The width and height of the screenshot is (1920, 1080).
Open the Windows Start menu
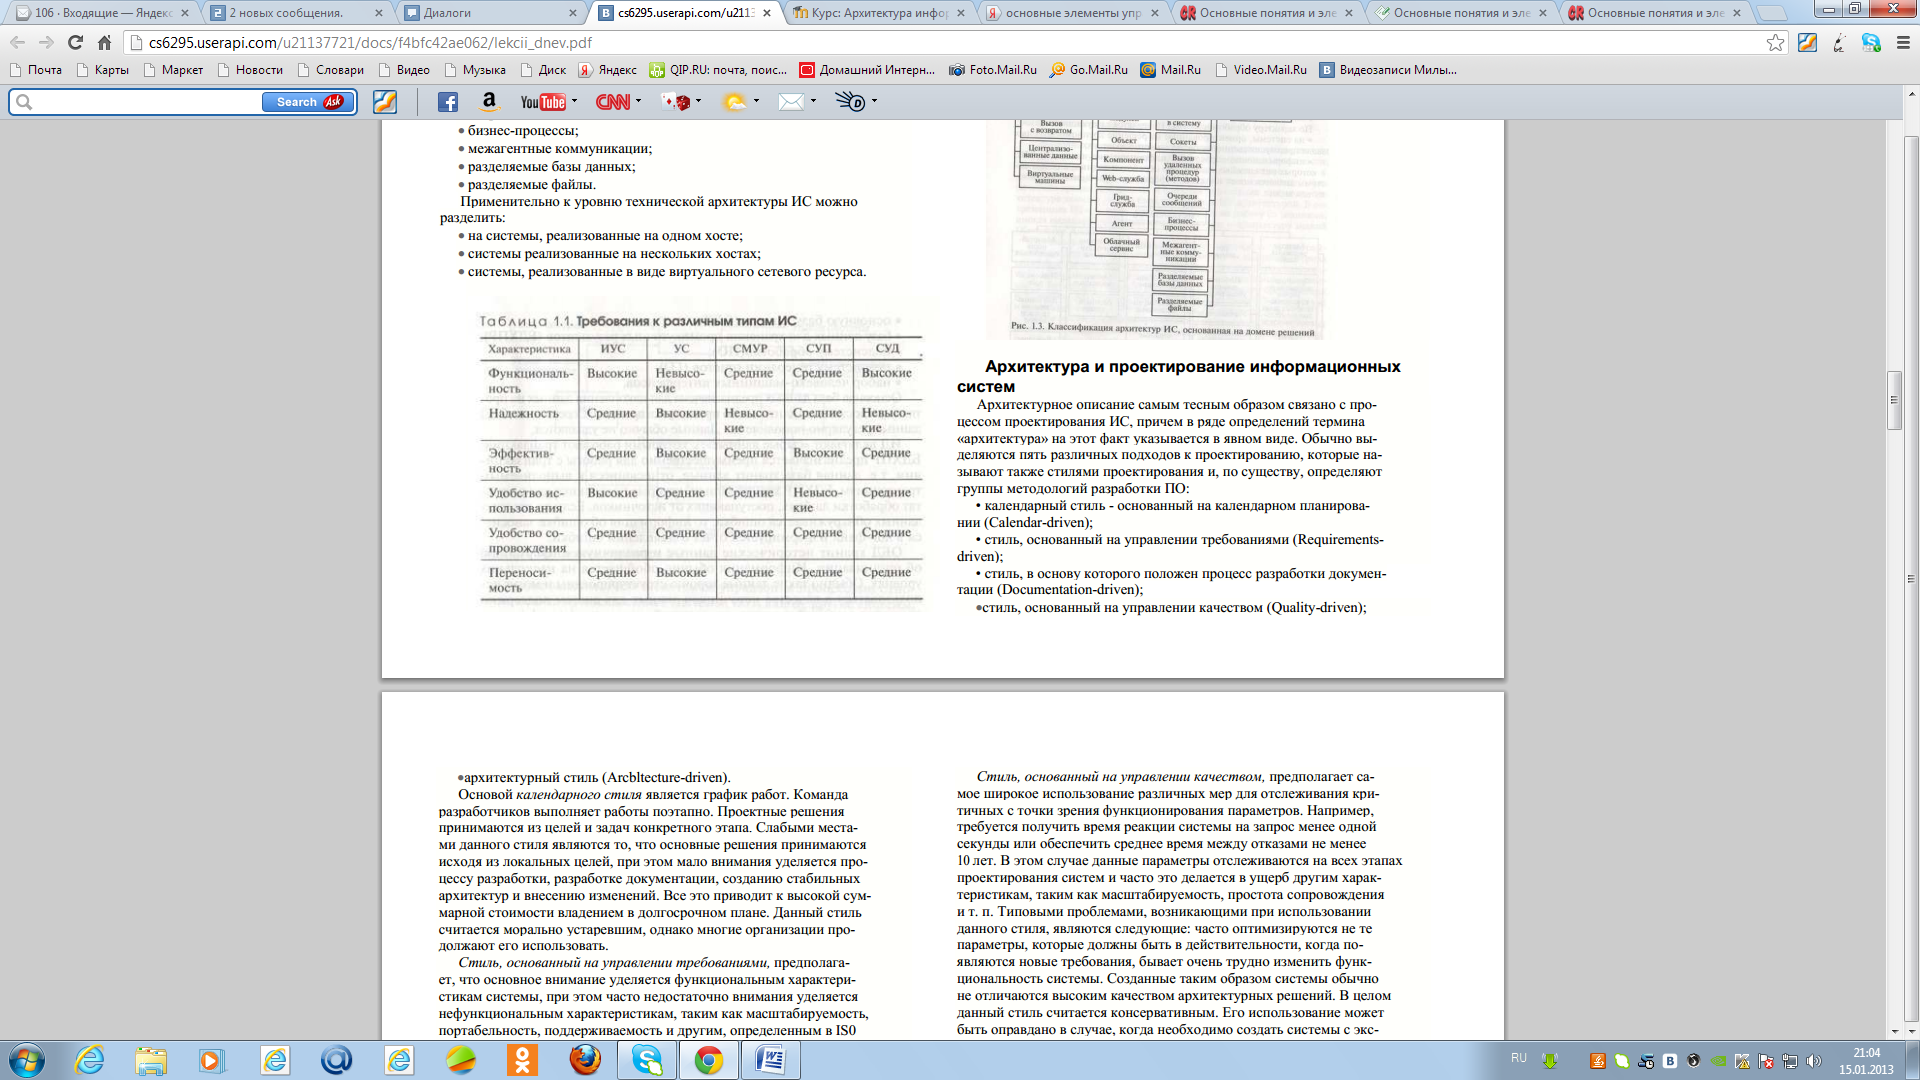tap(27, 1060)
